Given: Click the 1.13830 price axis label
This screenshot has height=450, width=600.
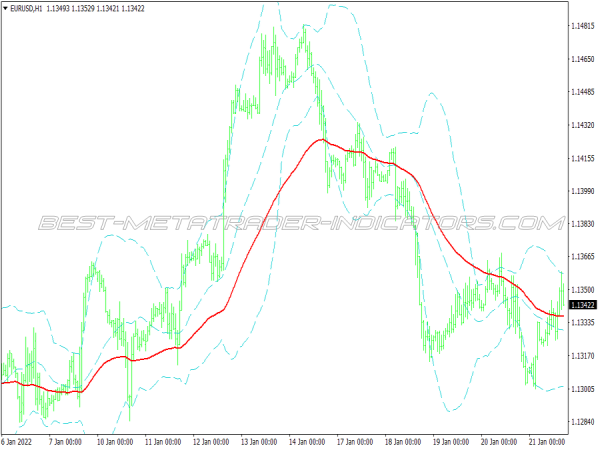Looking at the screenshot, I should tap(583, 224).
